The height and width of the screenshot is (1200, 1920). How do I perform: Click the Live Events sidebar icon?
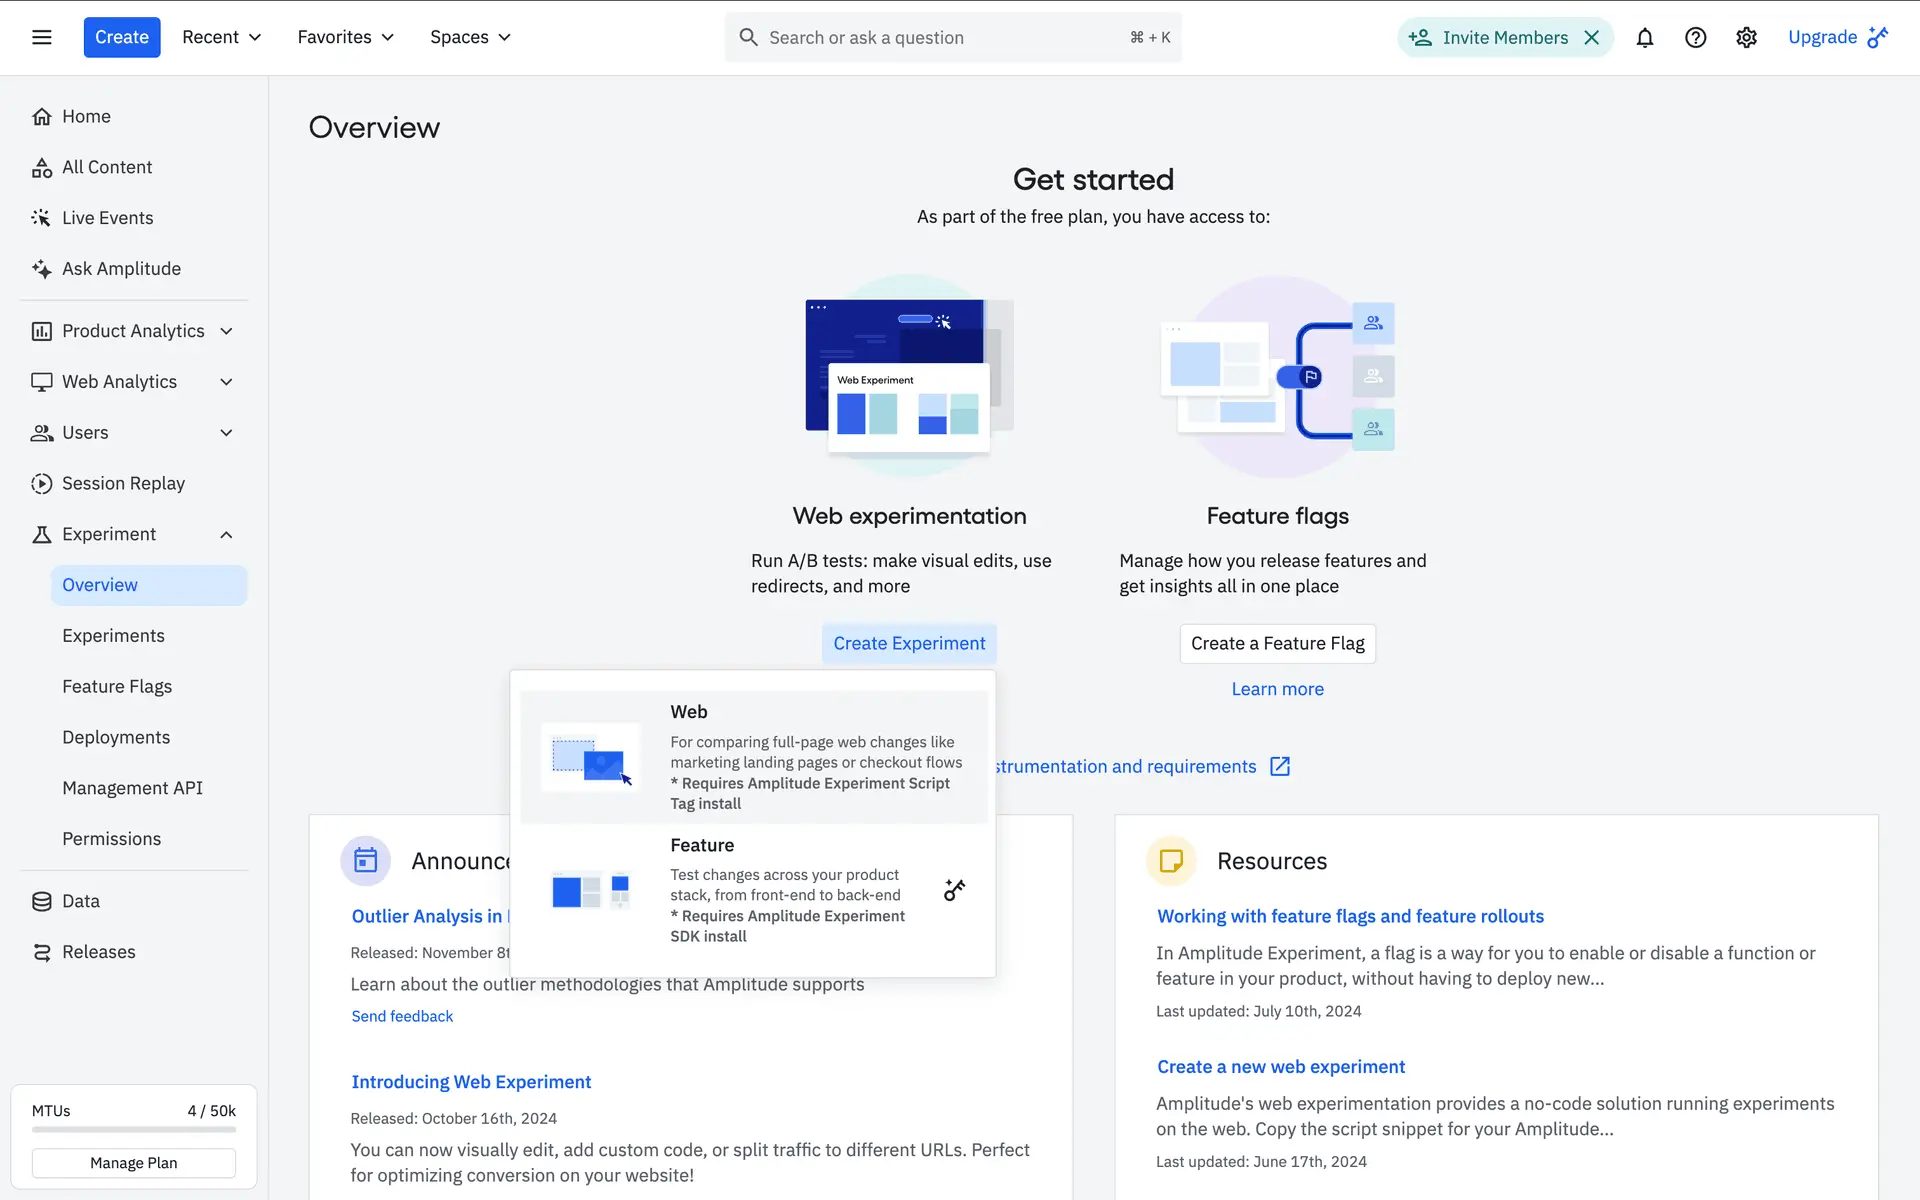[41, 217]
